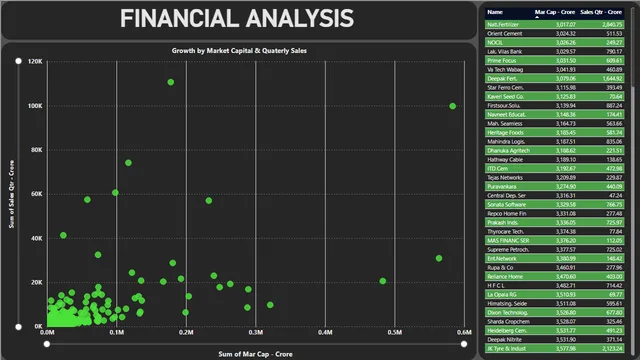
Task: Select the Deepak Fert. row
Action: (554, 78)
